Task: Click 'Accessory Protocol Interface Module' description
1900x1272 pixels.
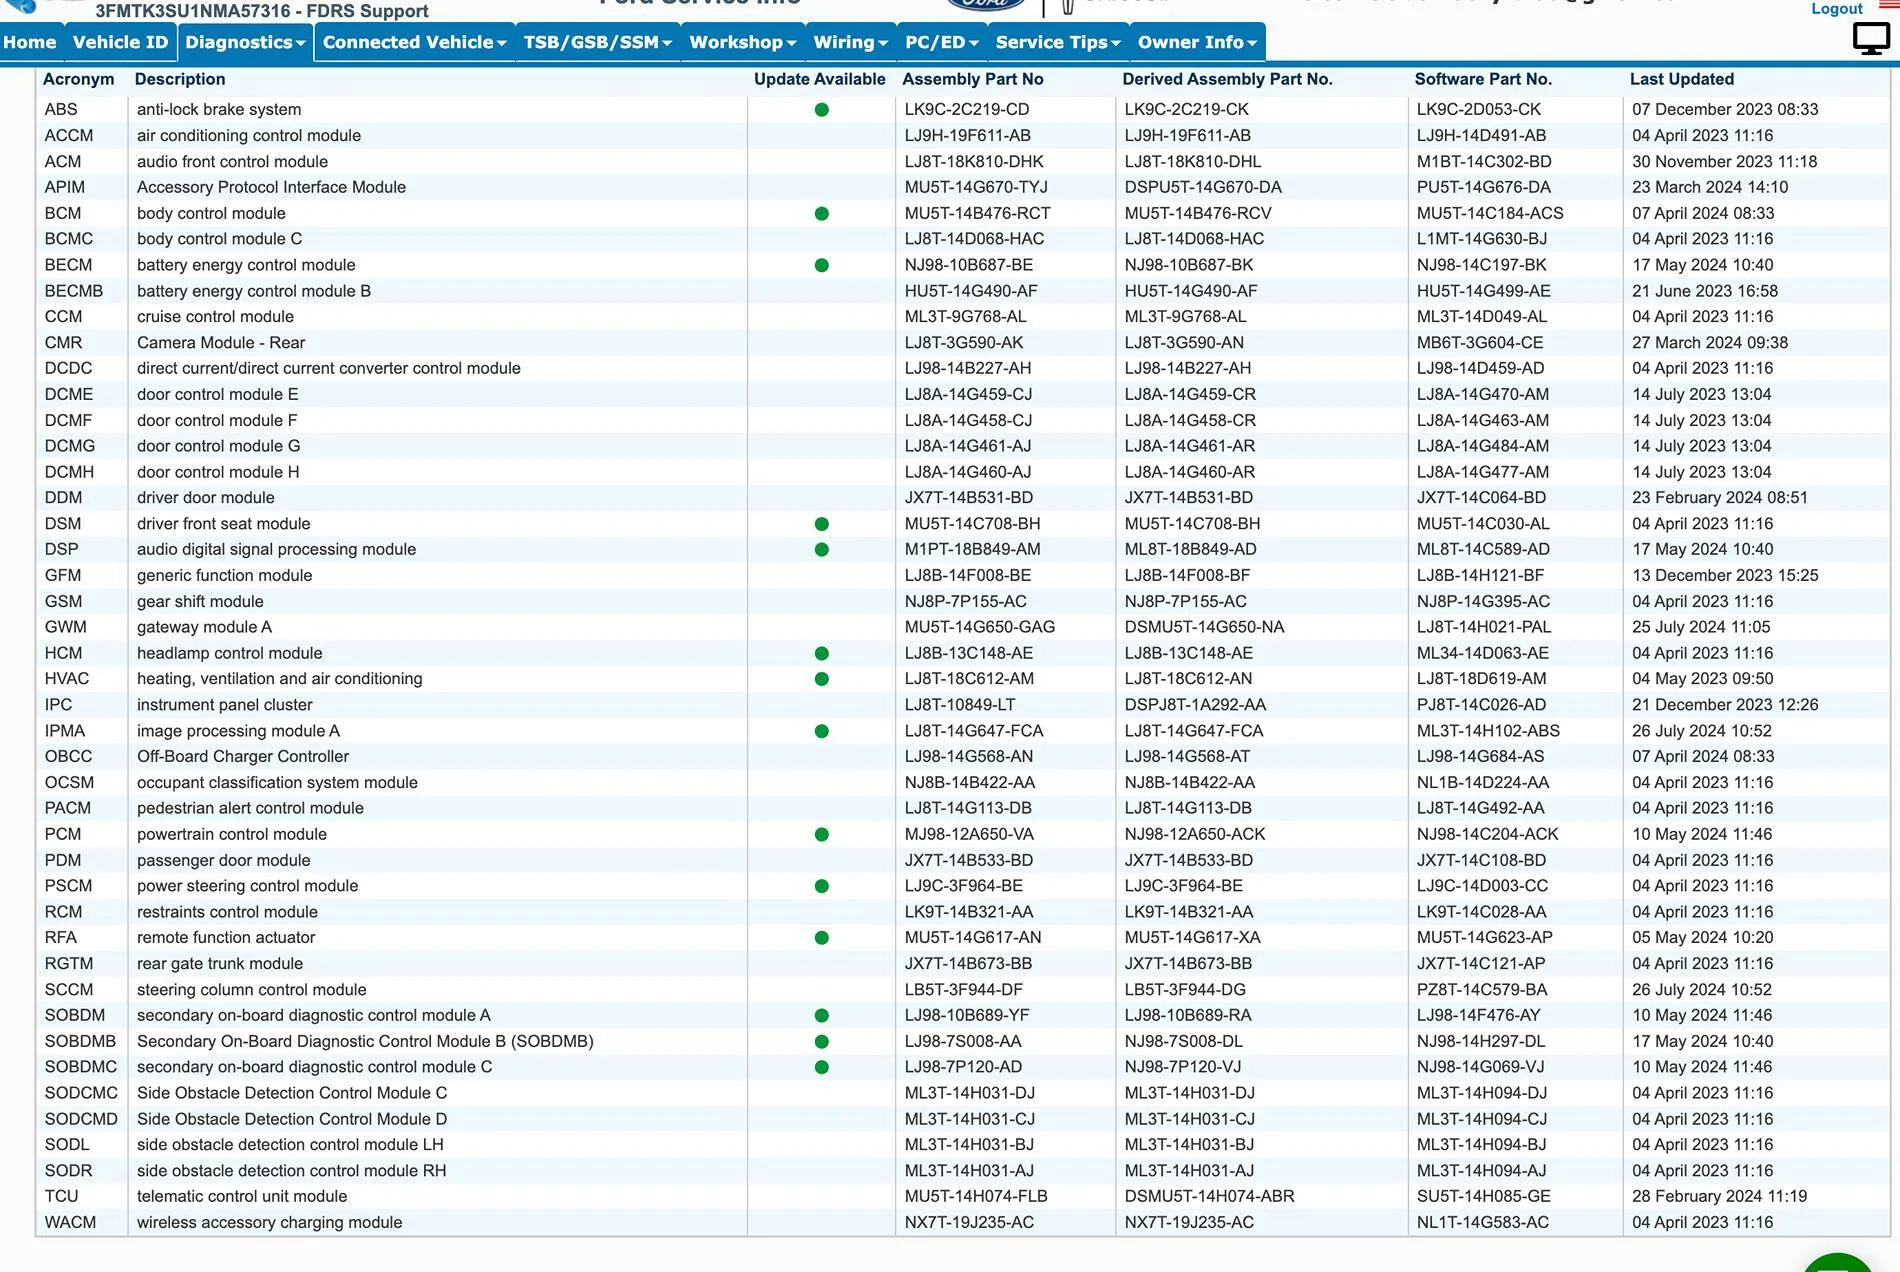Action: [271, 187]
